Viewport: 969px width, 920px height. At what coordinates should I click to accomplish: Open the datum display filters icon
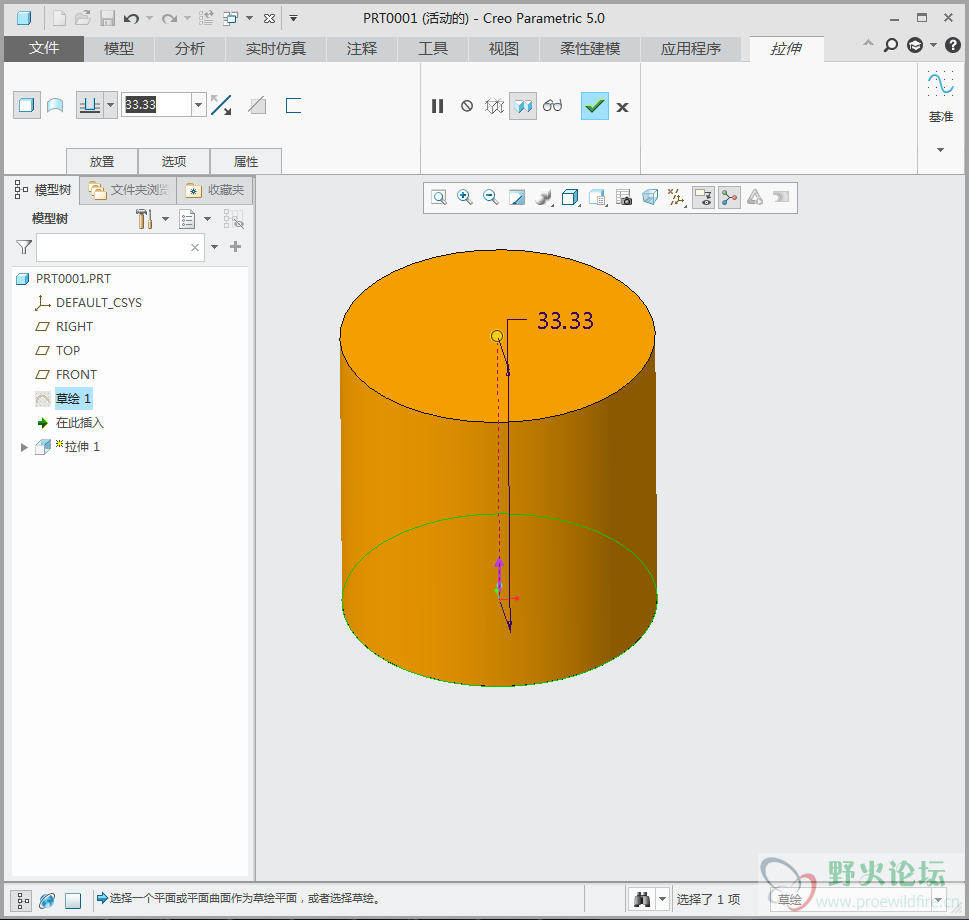point(676,198)
